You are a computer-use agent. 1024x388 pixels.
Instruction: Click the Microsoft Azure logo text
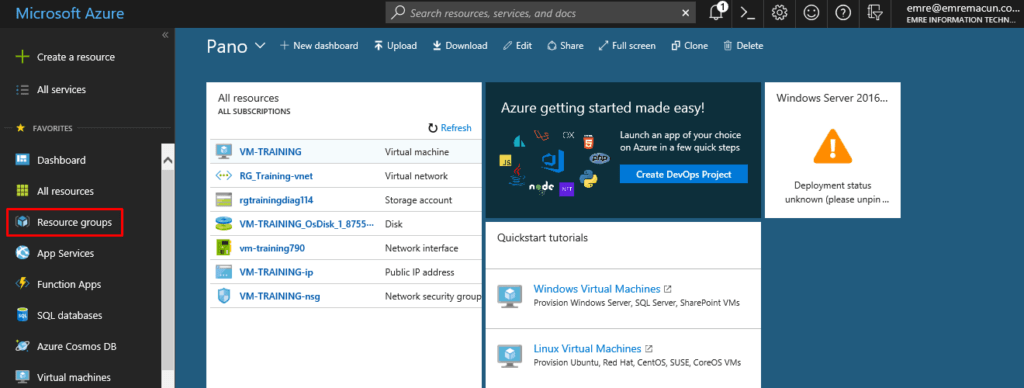tap(70, 13)
